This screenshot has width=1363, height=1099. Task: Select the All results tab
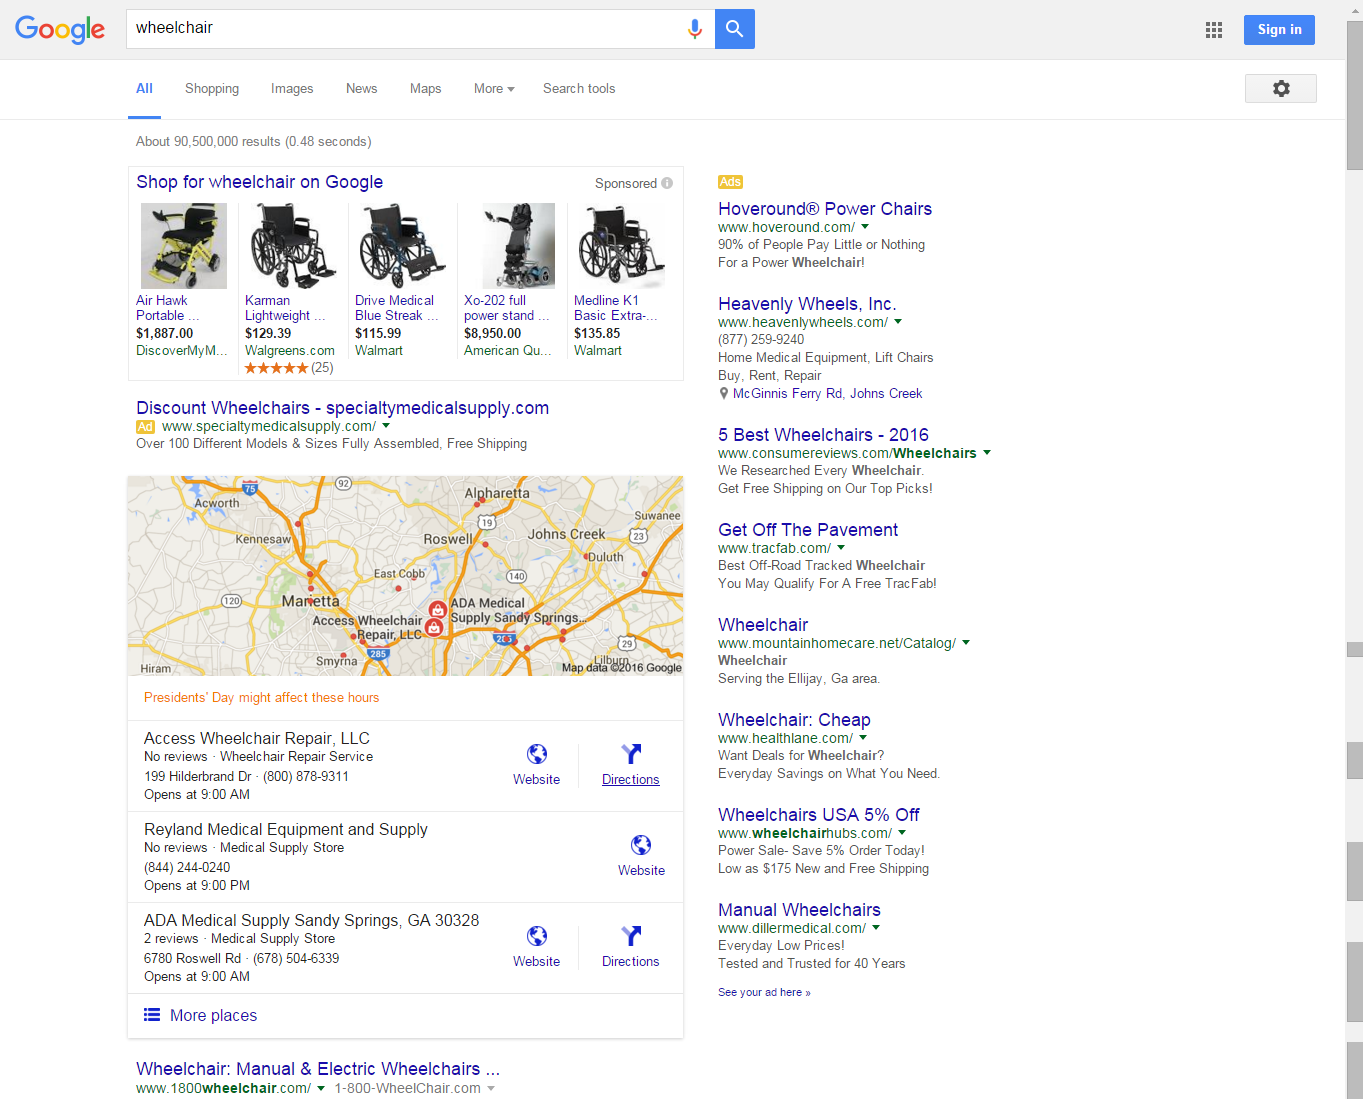[144, 89]
